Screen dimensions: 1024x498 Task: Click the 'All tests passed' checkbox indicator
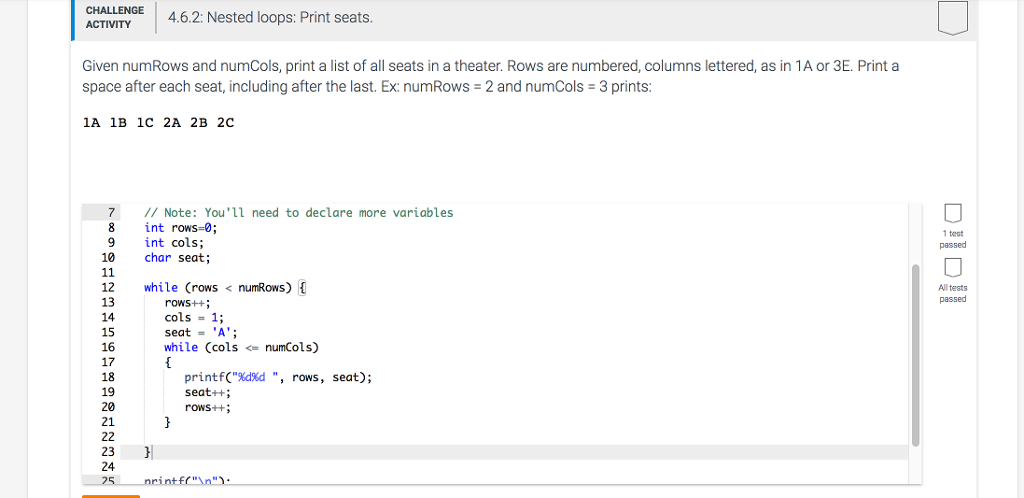point(952,267)
